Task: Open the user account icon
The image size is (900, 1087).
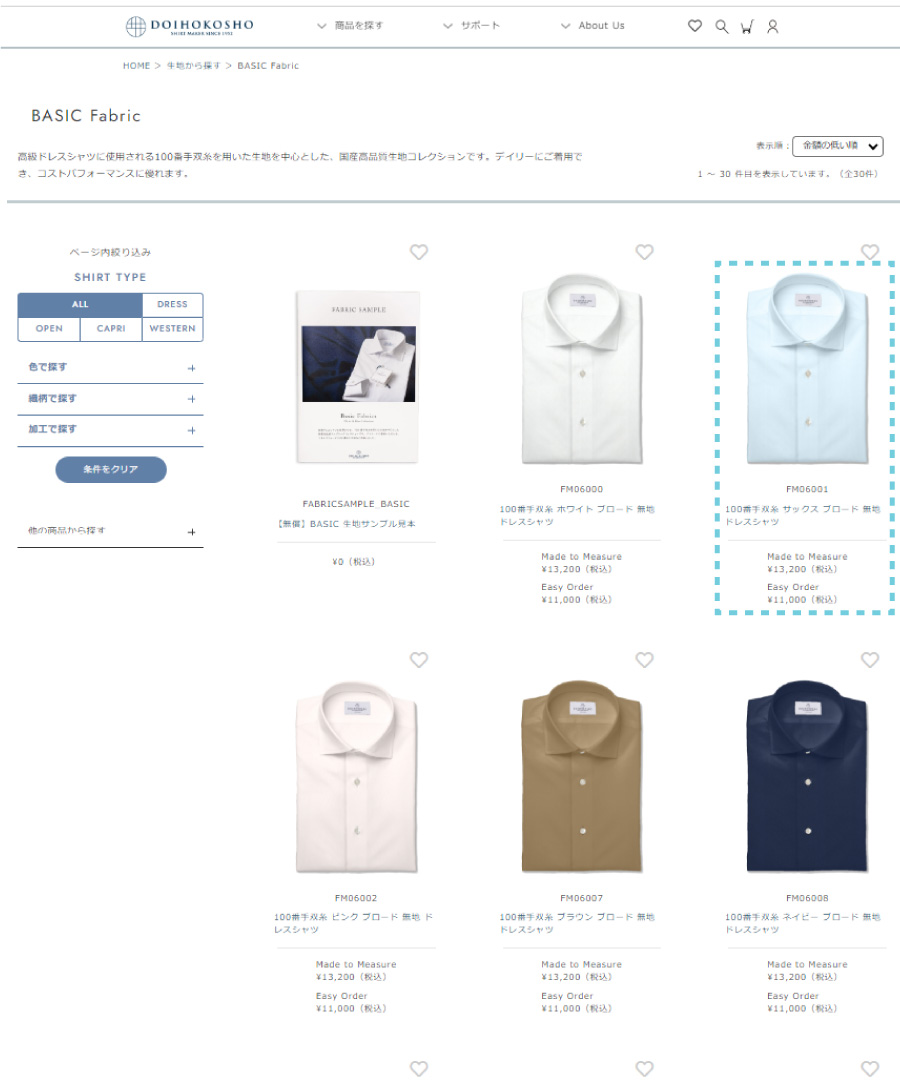Action: 772,26
